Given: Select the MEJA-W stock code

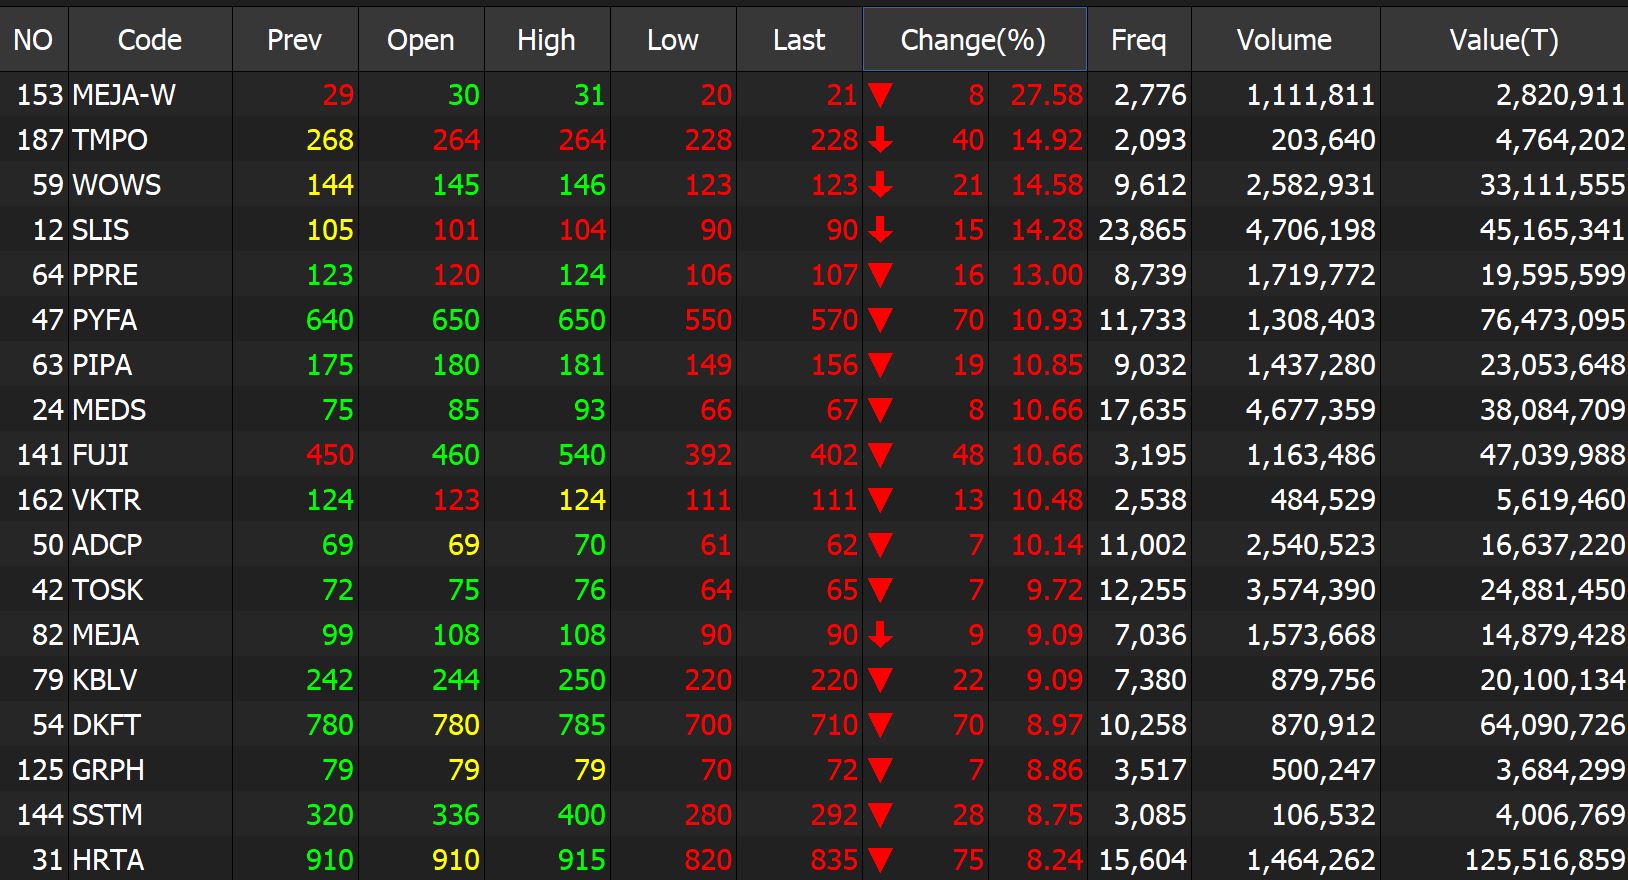Looking at the screenshot, I should (124, 95).
